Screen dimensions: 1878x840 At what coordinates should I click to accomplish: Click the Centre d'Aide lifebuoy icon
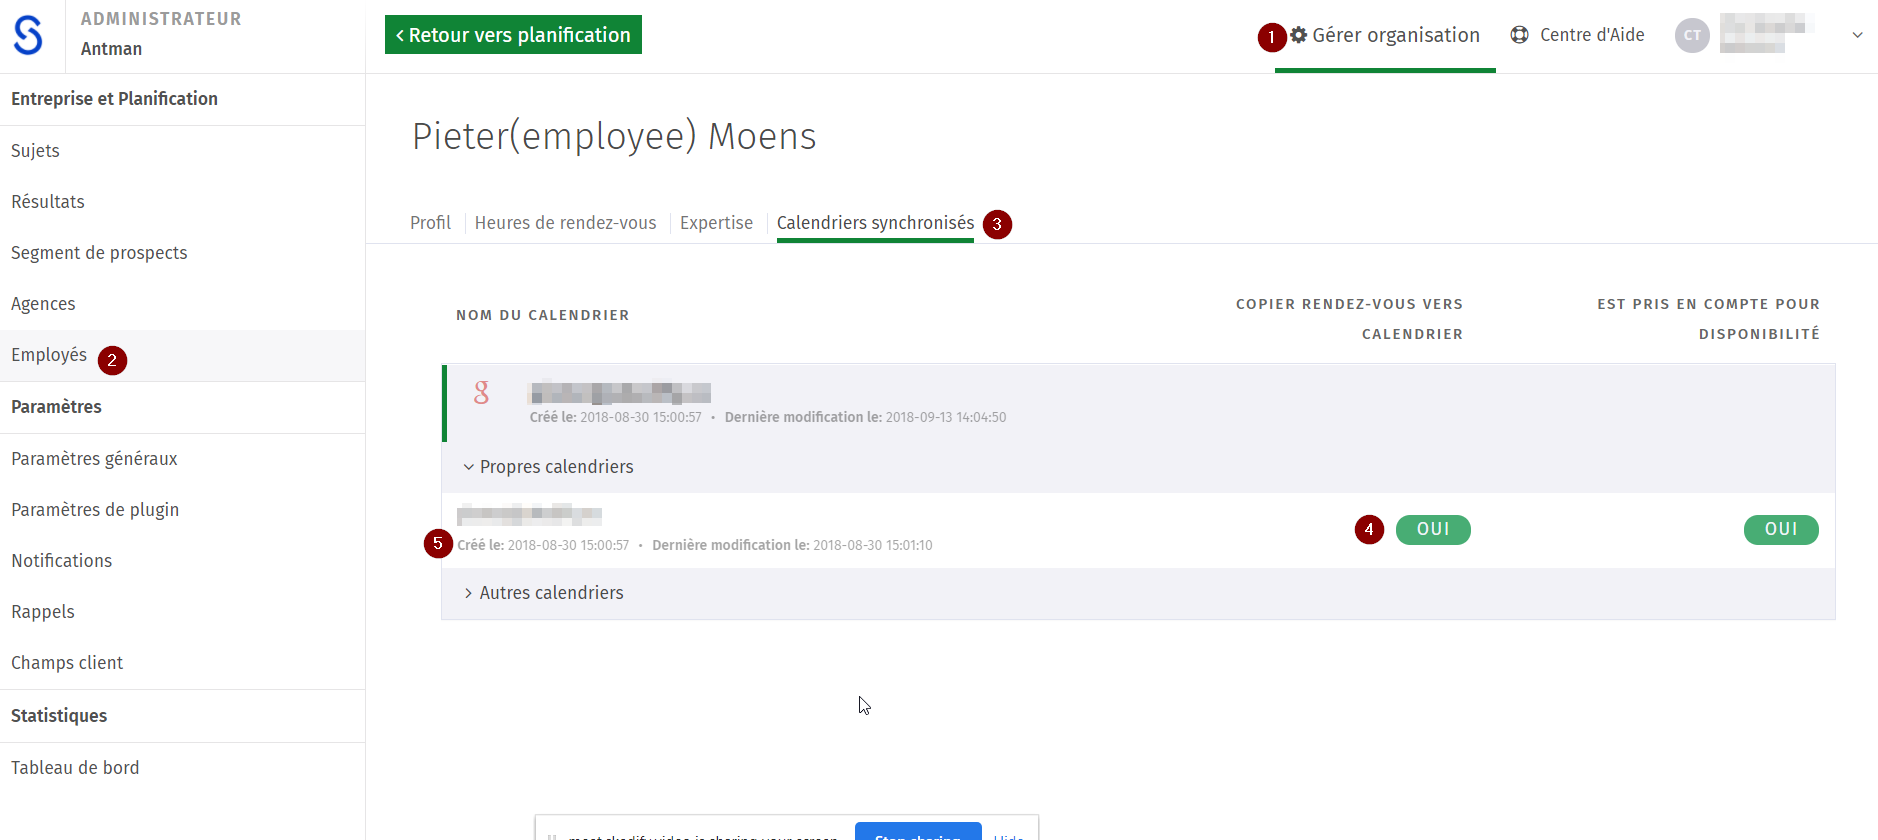tap(1519, 35)
